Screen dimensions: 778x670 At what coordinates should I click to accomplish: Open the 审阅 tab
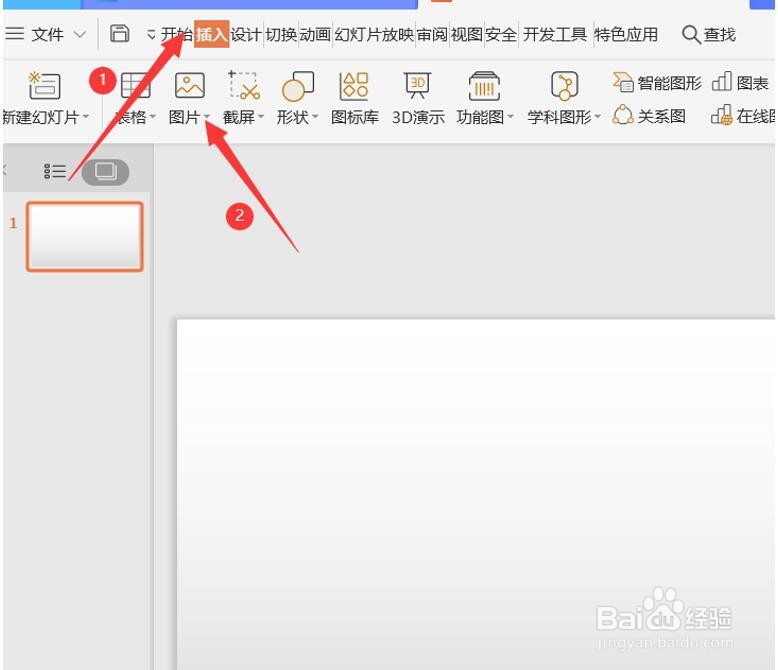[x=432, y=35]
